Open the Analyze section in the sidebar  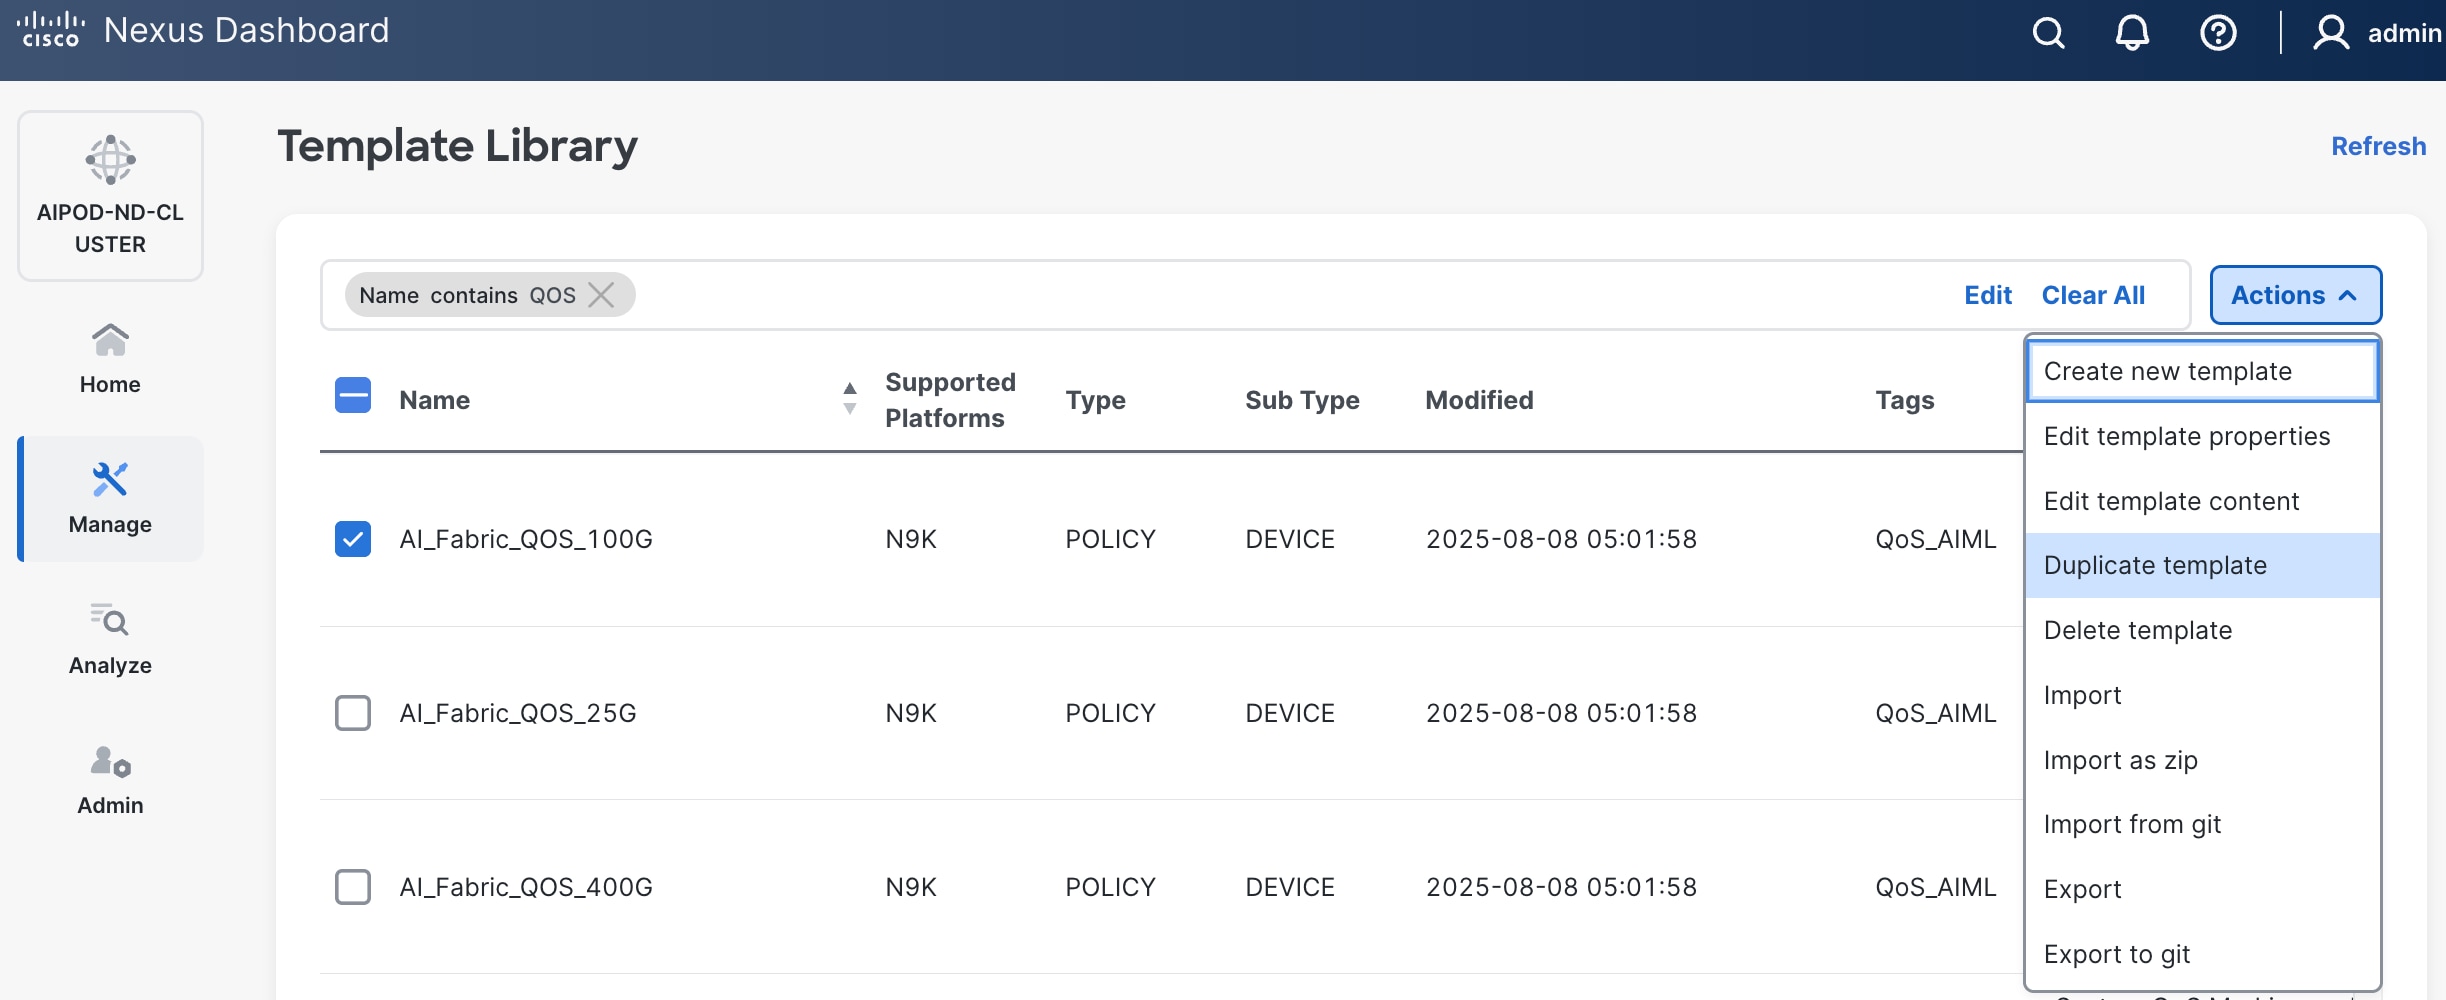pos(110,639)
